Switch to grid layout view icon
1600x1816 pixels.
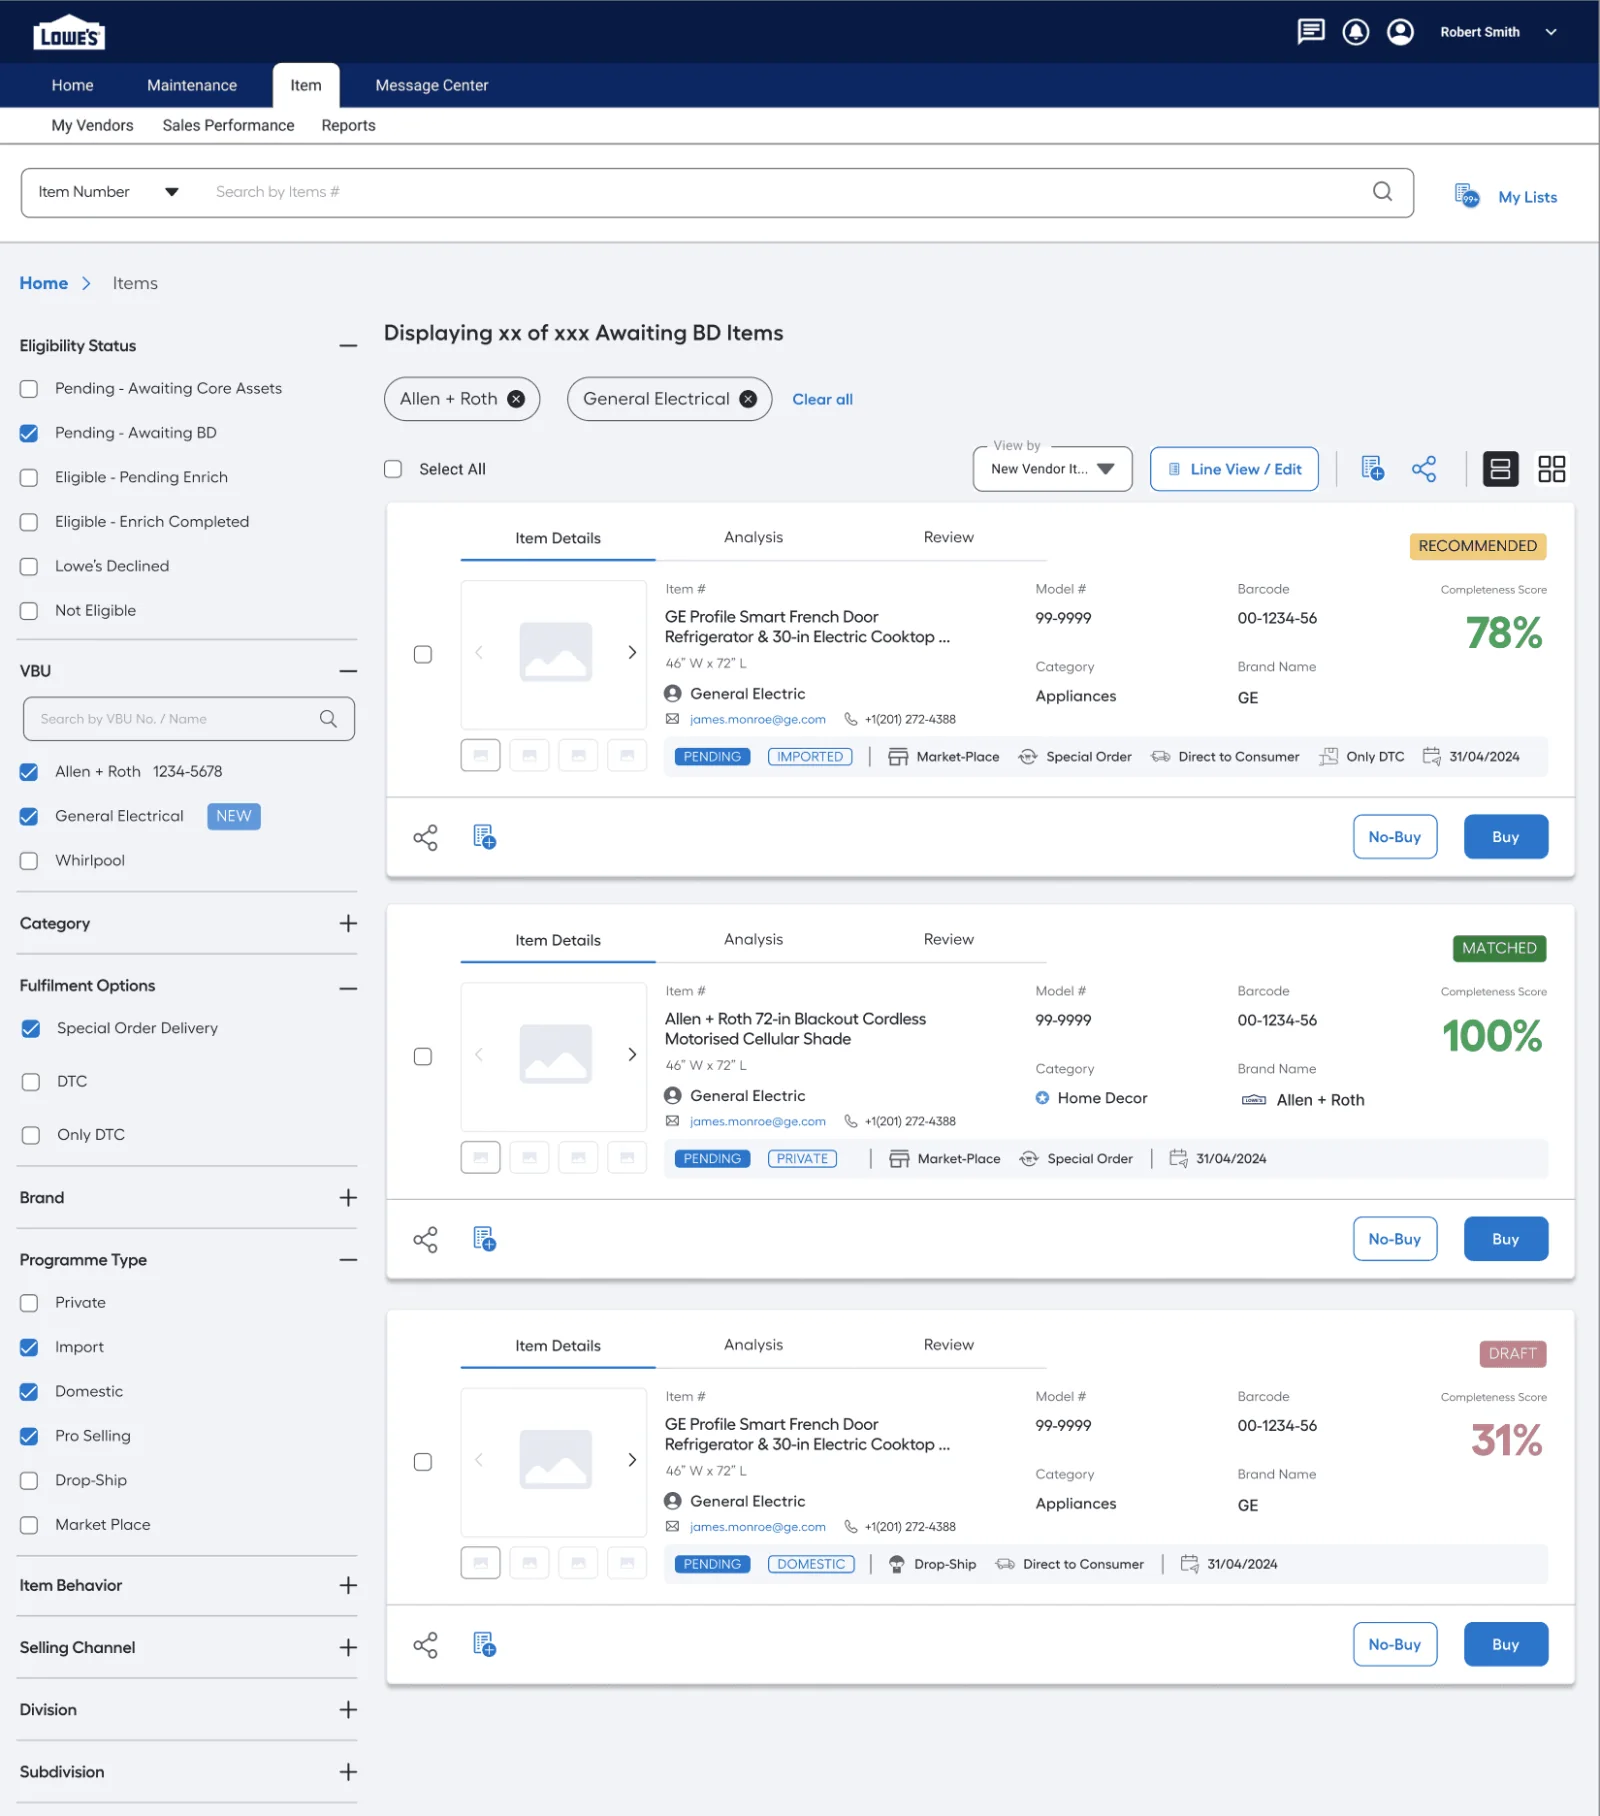[x=1551, y=469]
